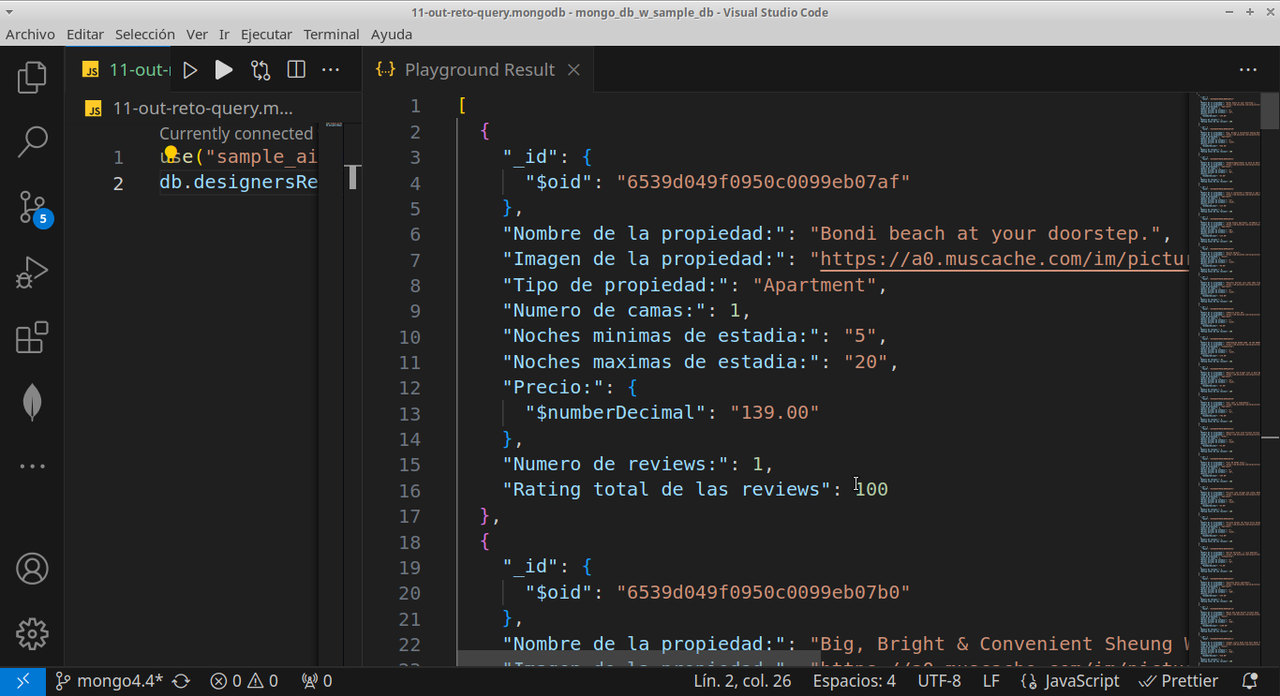The height and width of the screenshot is (696, 1280).
Task: Change language mode from JavaScript
Action: click(1069, 681)
